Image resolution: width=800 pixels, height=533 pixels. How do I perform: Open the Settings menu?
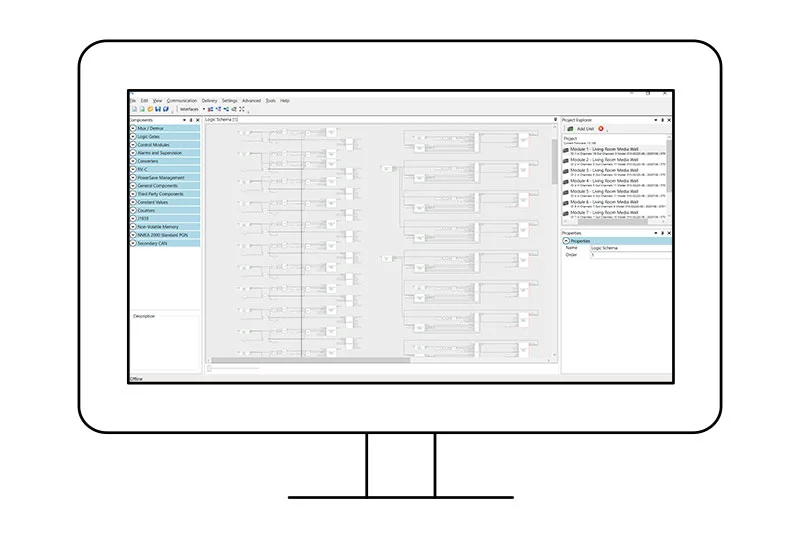coord(230,101)
